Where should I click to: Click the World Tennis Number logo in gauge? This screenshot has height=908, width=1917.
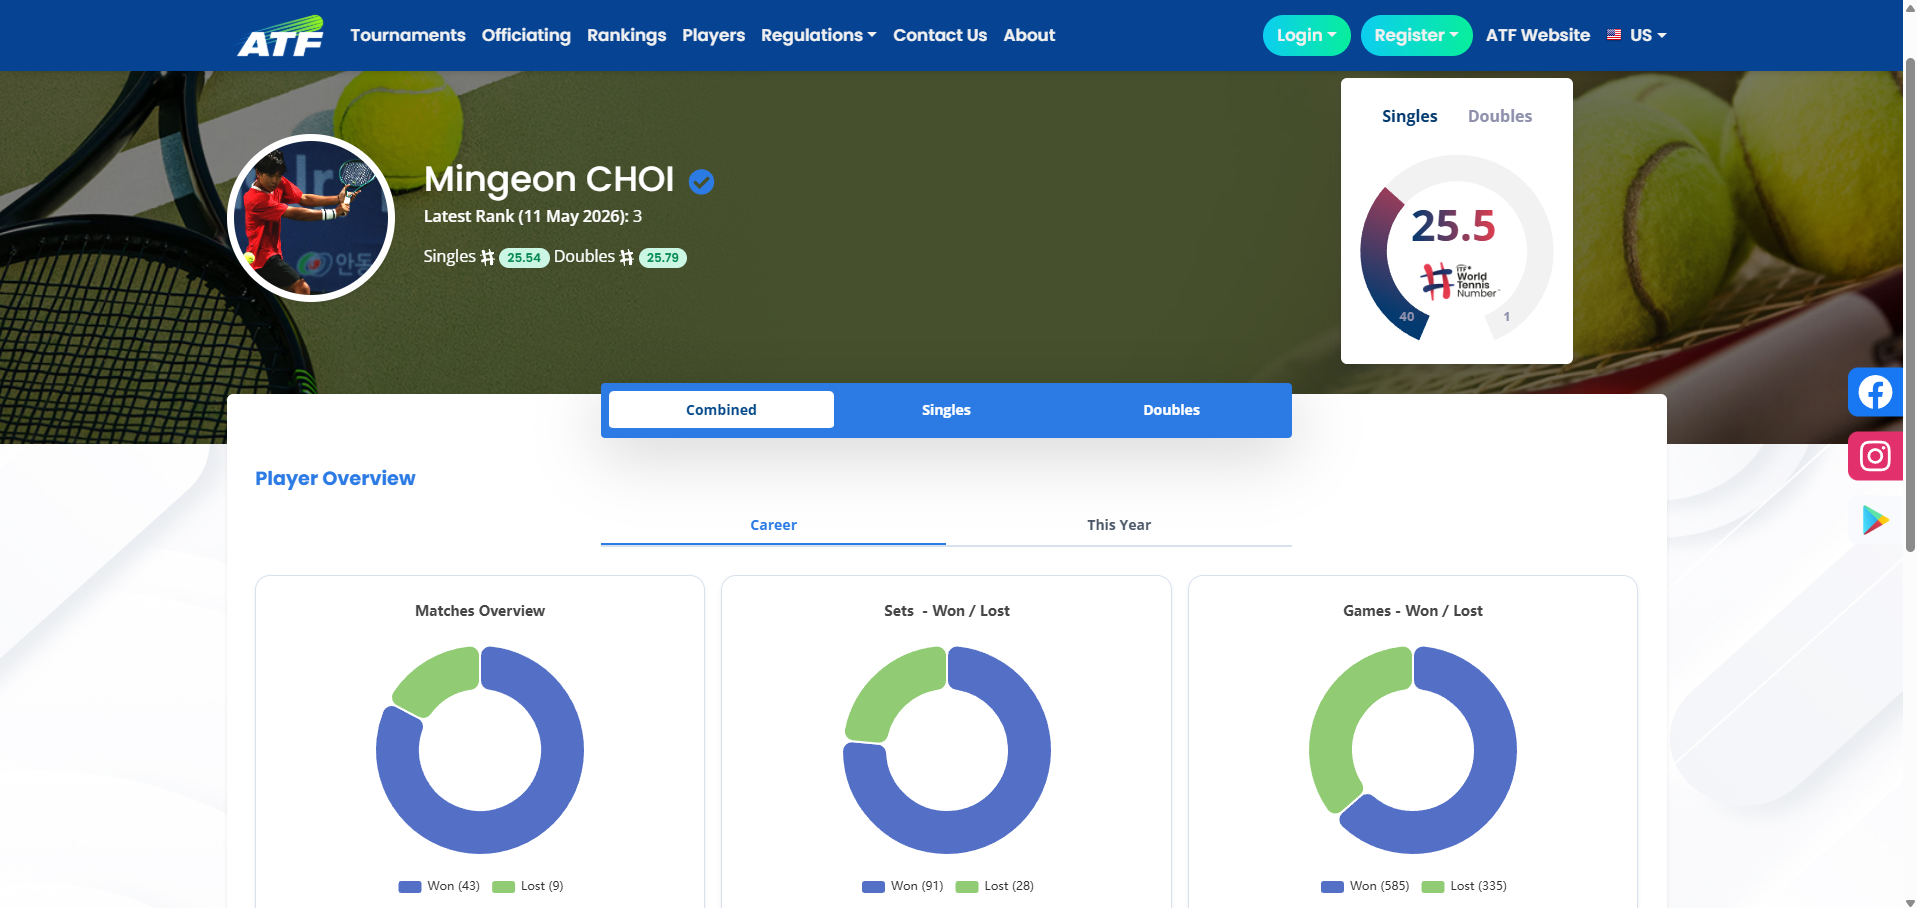tap(1460, 281)
